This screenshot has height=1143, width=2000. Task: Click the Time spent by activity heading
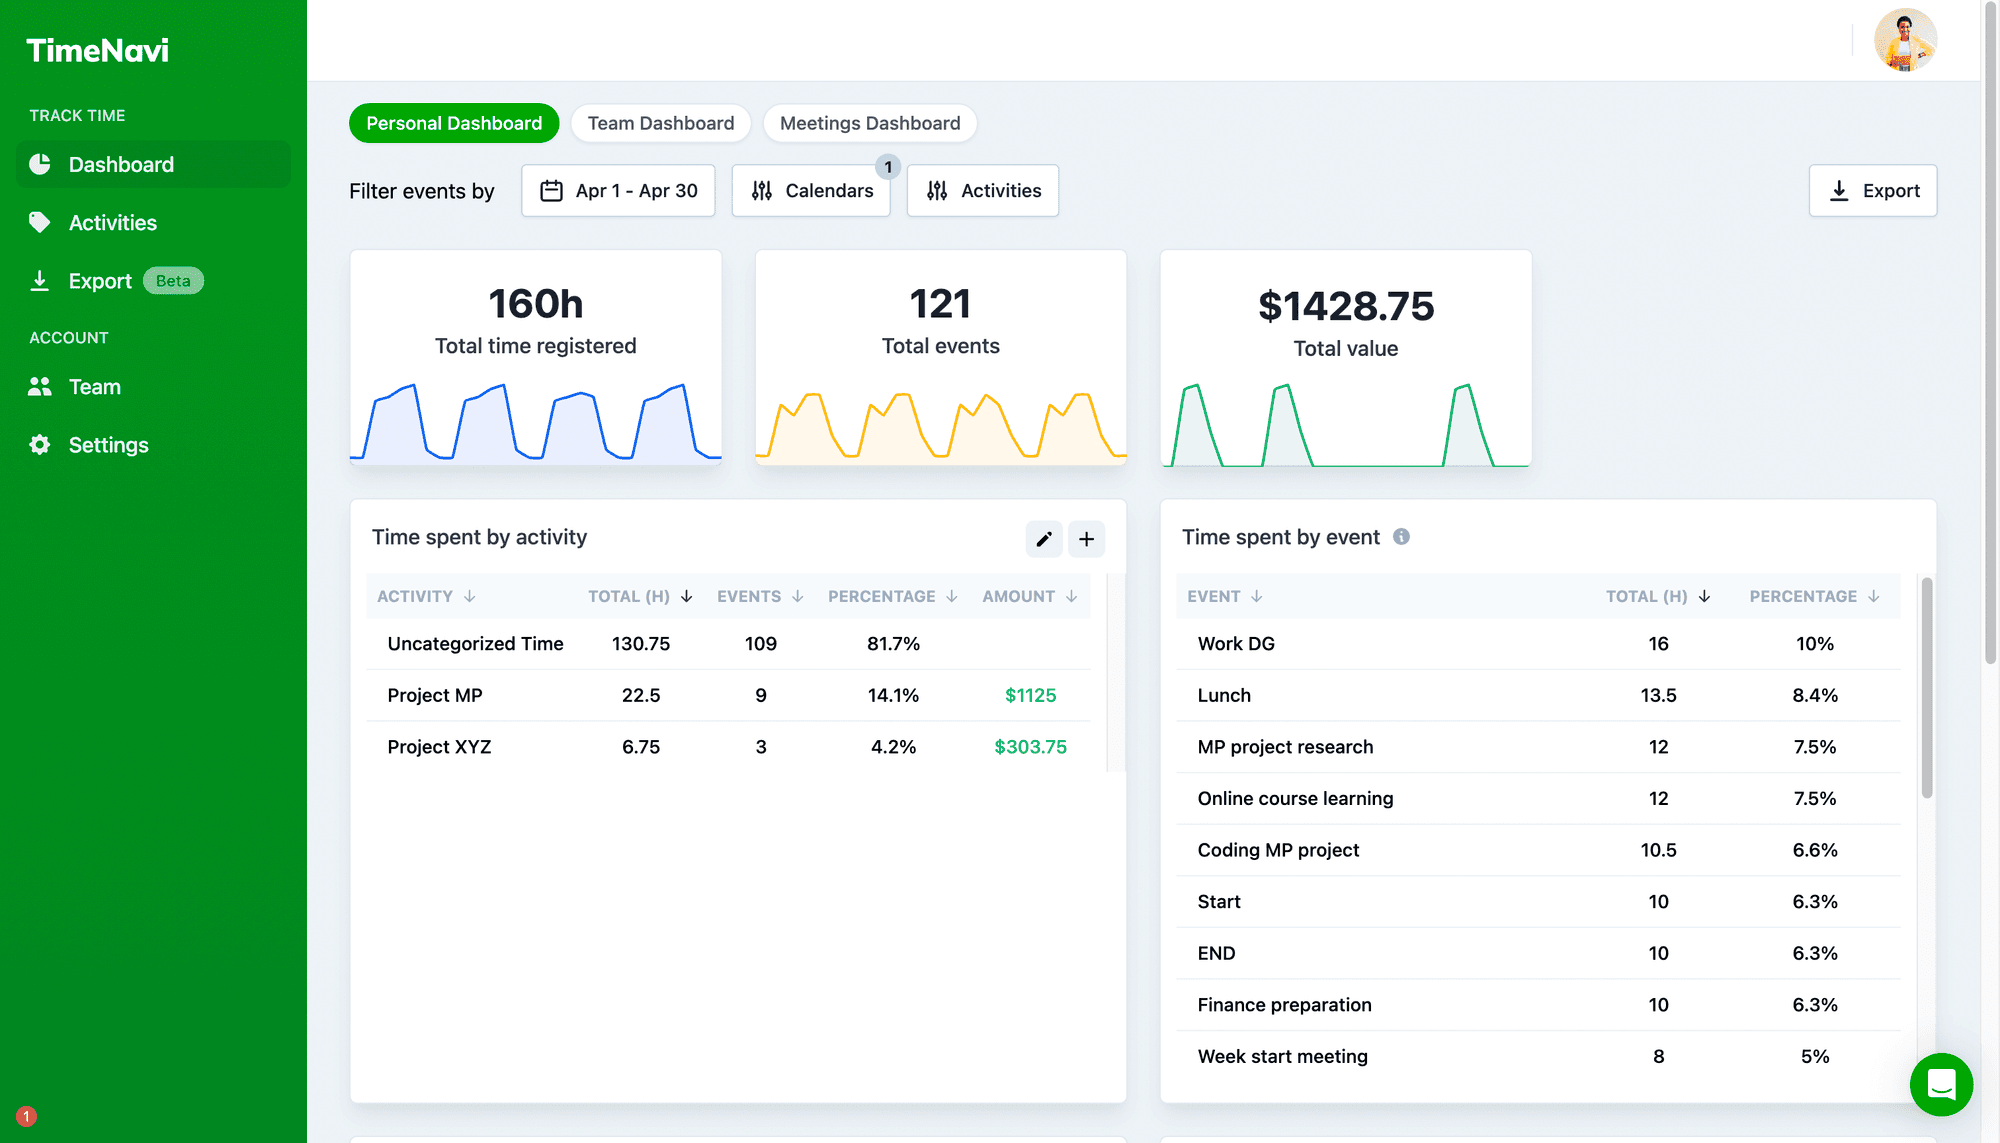[479, 537]
